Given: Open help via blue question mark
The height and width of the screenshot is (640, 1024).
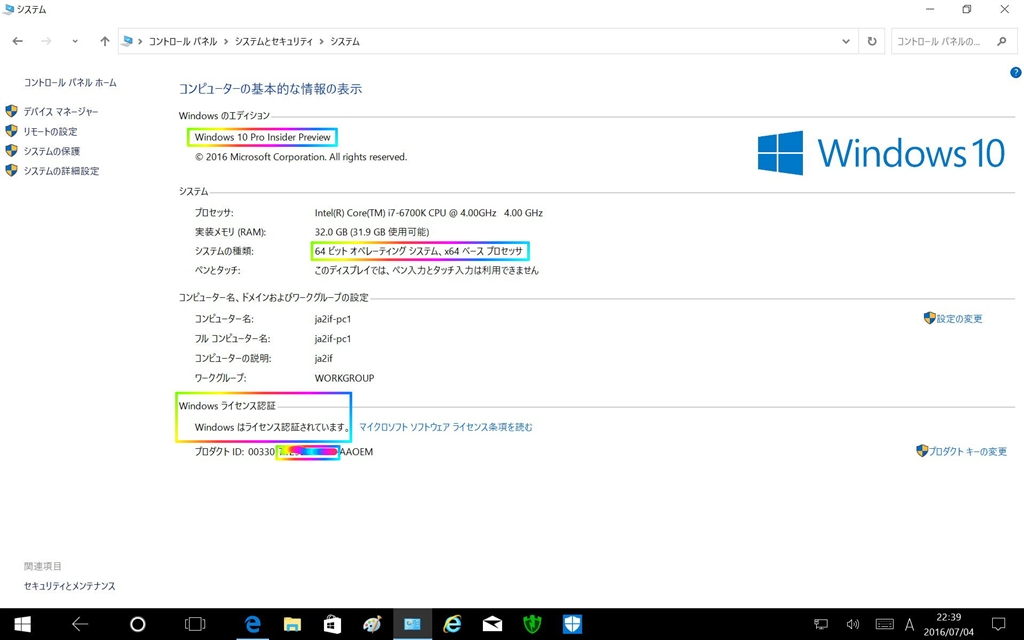Looking at the screenshot, I should click(x=1016, y=72).
